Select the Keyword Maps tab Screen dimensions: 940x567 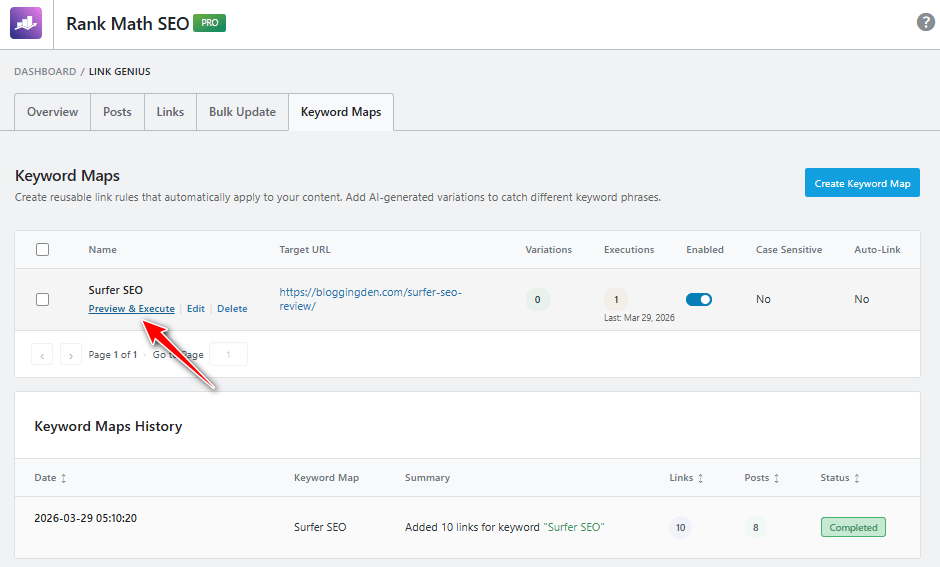point(341,112)
